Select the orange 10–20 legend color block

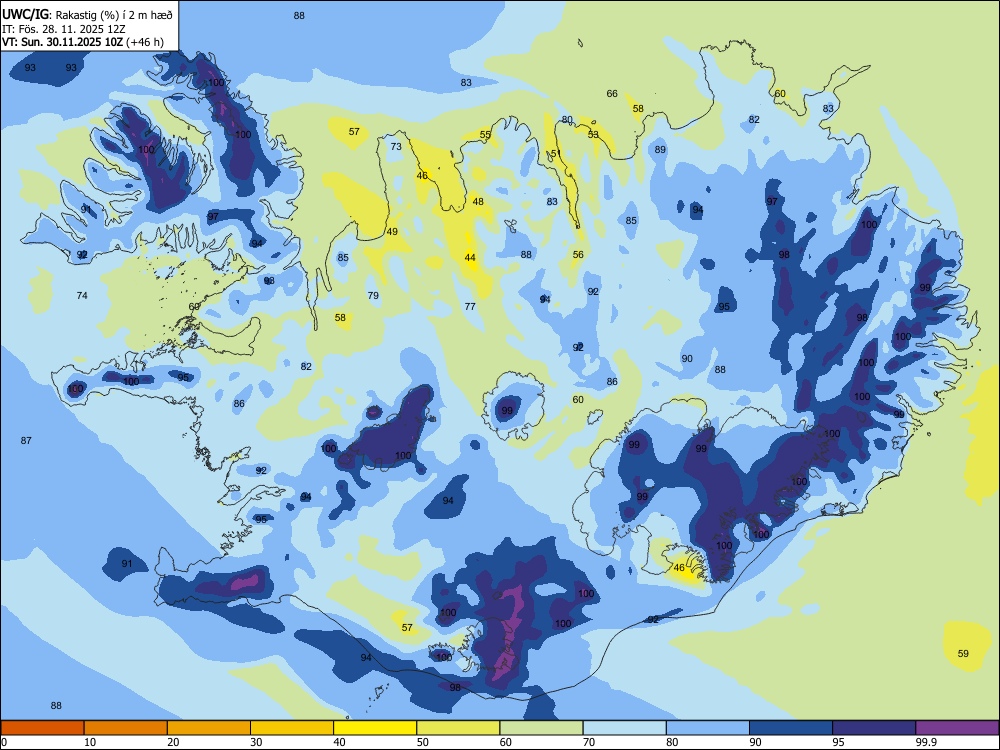[126, 728]
